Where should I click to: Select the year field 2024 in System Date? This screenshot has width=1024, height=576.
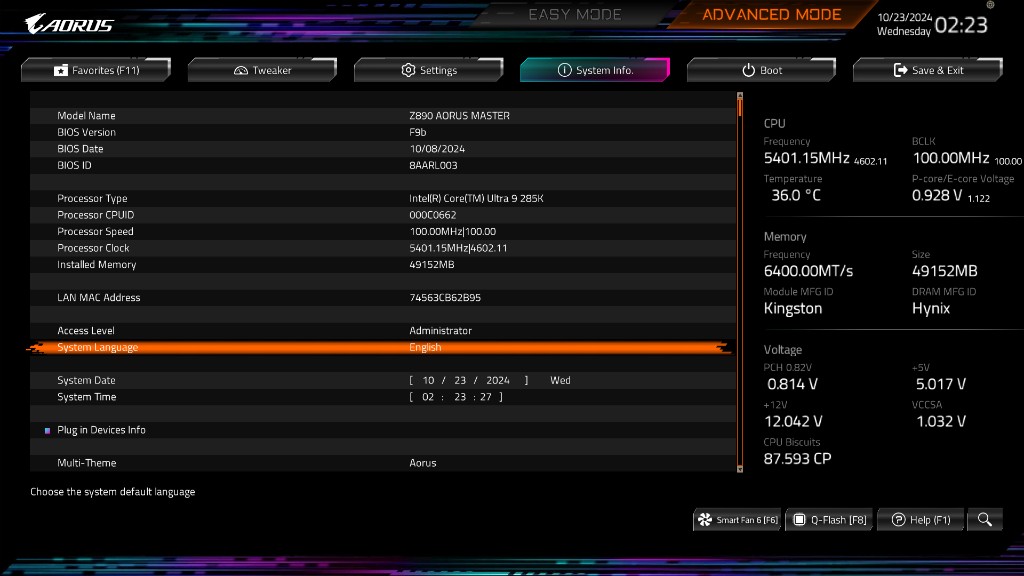[x=498, y=380]
